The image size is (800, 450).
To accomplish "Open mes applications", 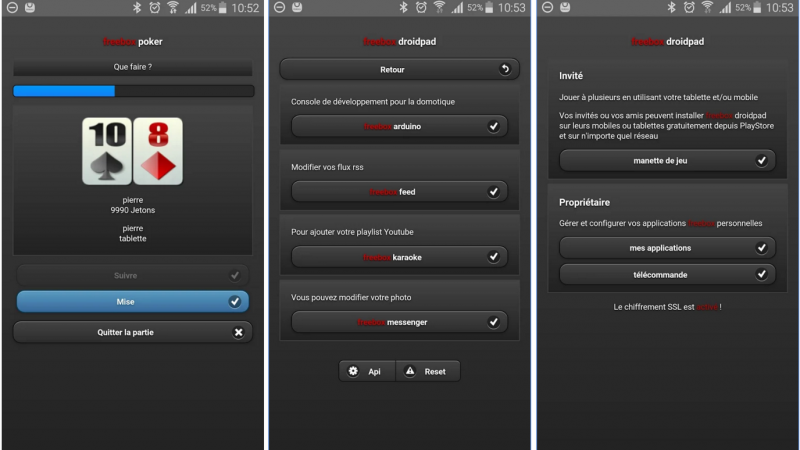I will coord(667,248).
